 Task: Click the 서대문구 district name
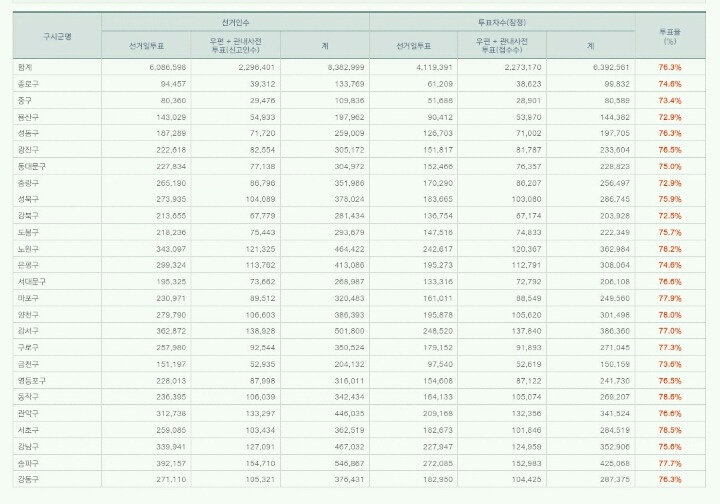[32, 282]
